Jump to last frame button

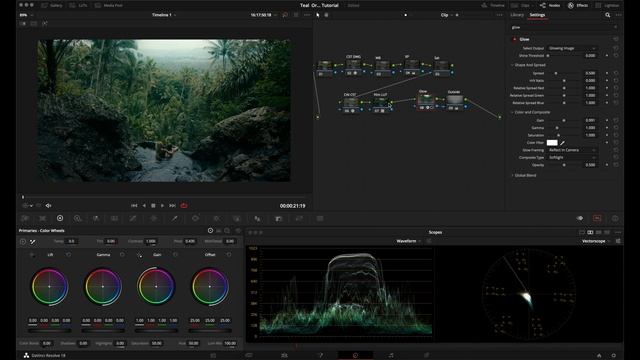pyautogui.click(x=172, y=206)
